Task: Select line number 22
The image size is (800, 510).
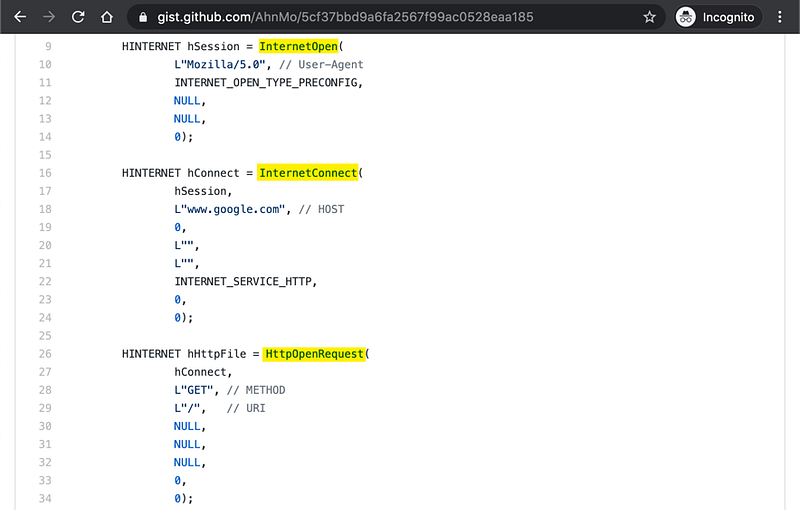Action: [45, 282]
